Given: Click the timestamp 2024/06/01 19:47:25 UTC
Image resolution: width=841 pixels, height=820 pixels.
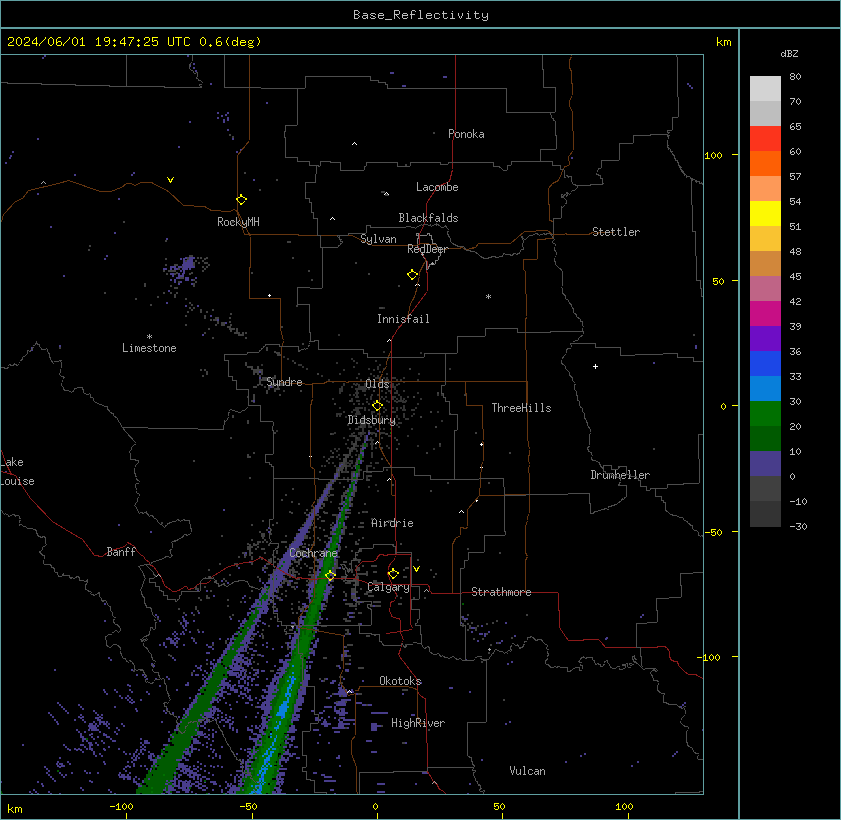Looking at the screenshot, I should pos(98,42).
